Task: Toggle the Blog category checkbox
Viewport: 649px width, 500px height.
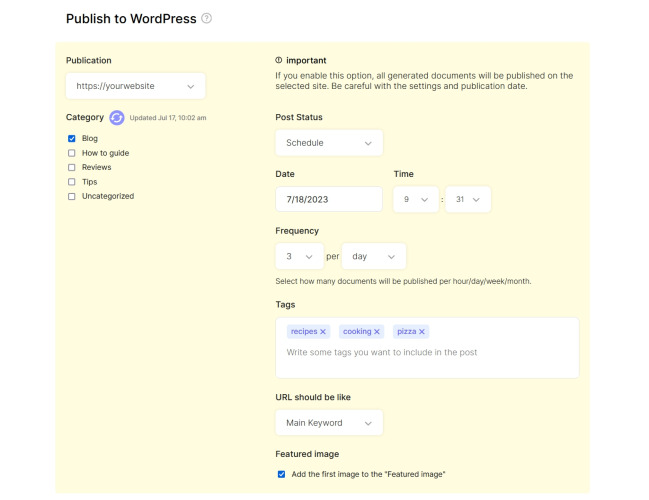Action: (x=72, y=138)
